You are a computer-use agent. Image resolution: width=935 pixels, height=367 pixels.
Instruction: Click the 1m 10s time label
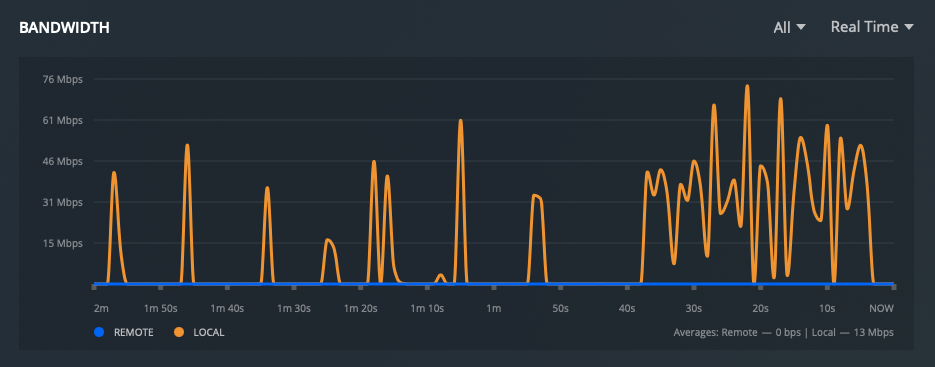[428, 309]
